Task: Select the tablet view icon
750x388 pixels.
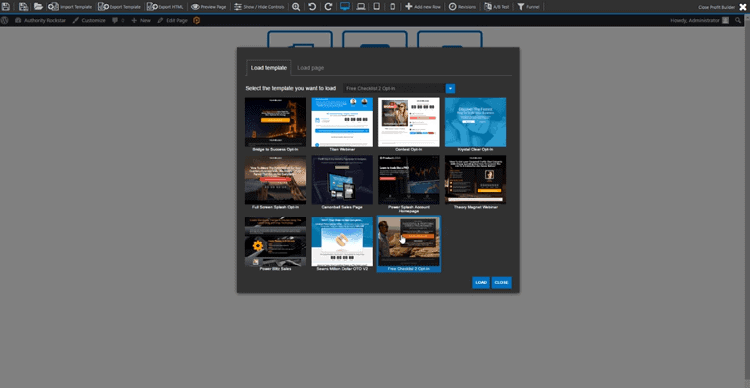Action: pyautogui.click(x=377, y=7)
